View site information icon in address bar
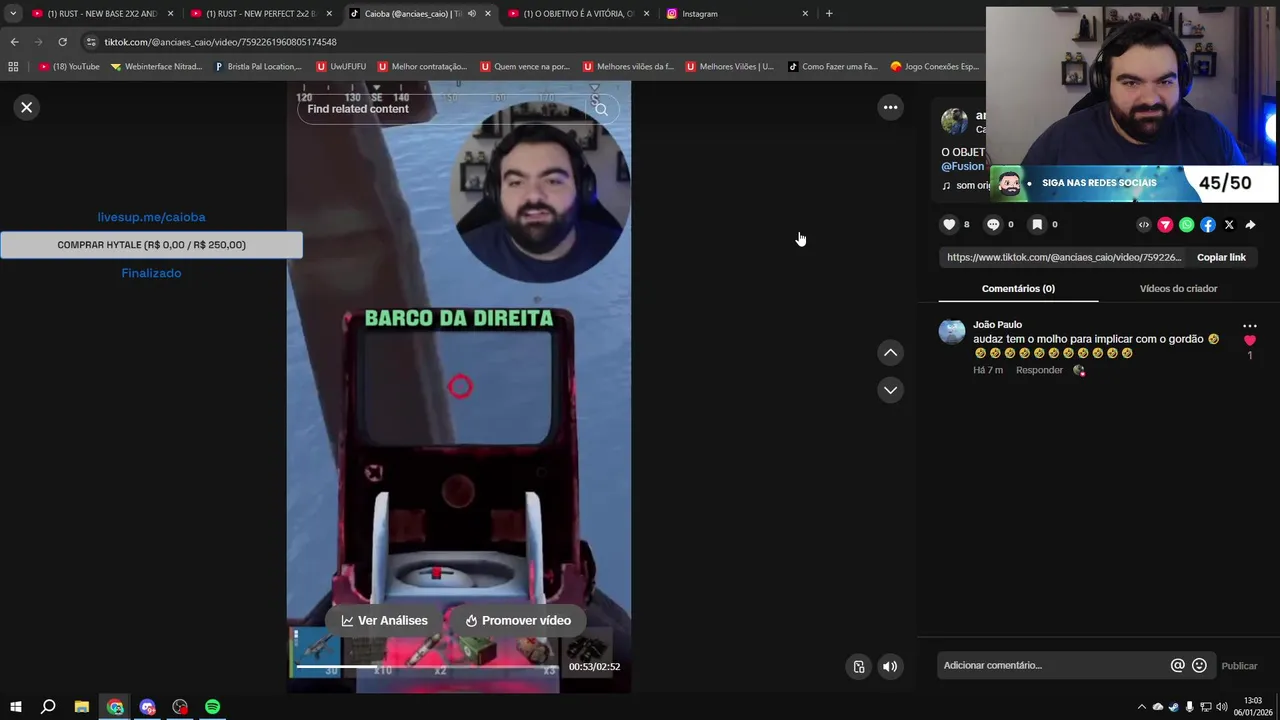 point(91,42)
